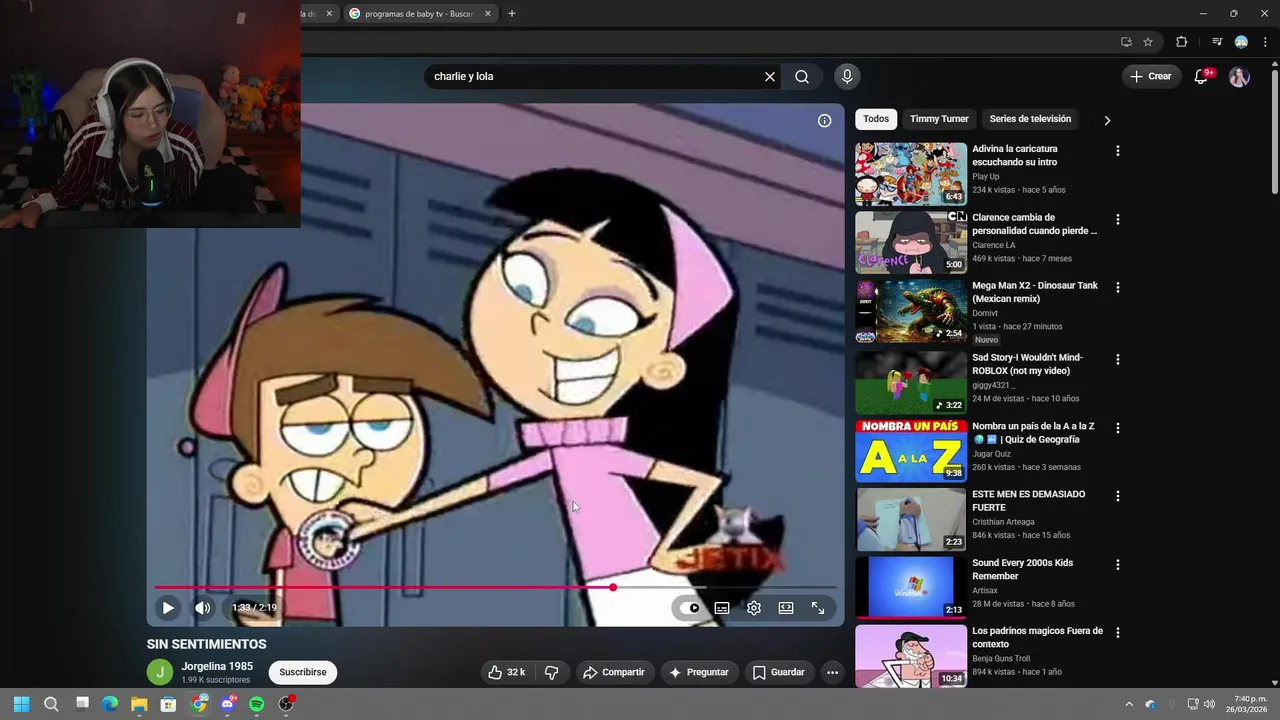Open 'Sad Story-I Wouldn't Mind' video title
Screen dimensions: 1280x720
tap(1027, 364)
